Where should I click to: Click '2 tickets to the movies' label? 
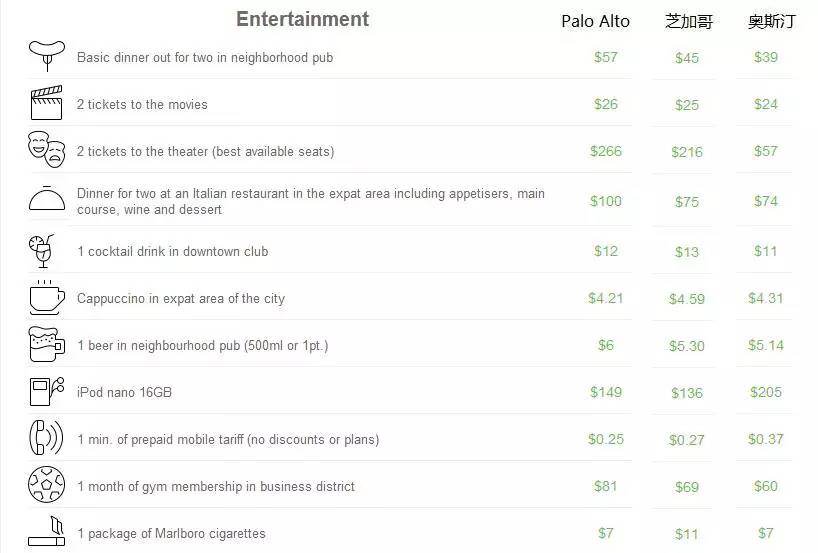coord(142,104)
